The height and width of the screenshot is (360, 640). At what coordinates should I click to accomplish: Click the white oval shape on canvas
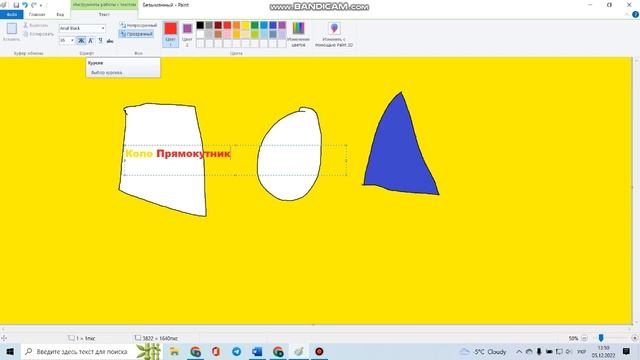coord(289,155)
